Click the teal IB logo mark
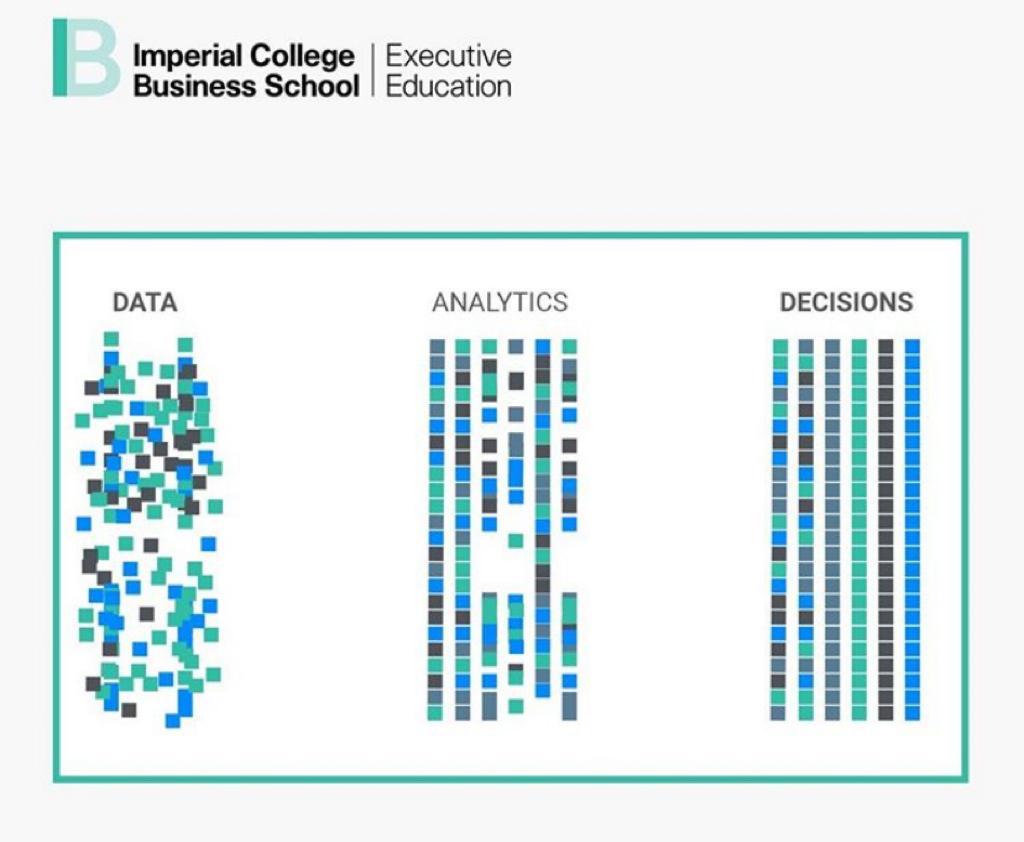1024x842 pixels. [x=86, y=57]
